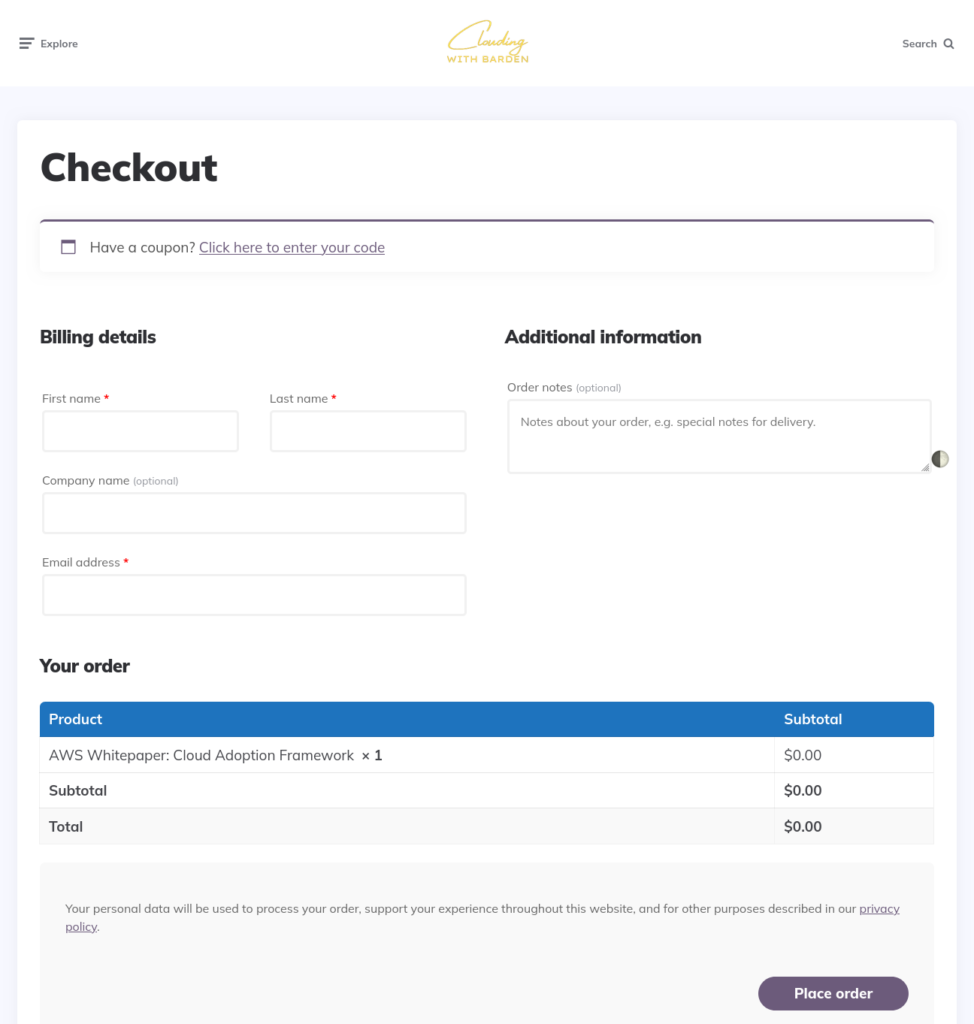Focus the First name field
Screen dimensions: 974x1024
pyautogui.click(x=140, y=431)
